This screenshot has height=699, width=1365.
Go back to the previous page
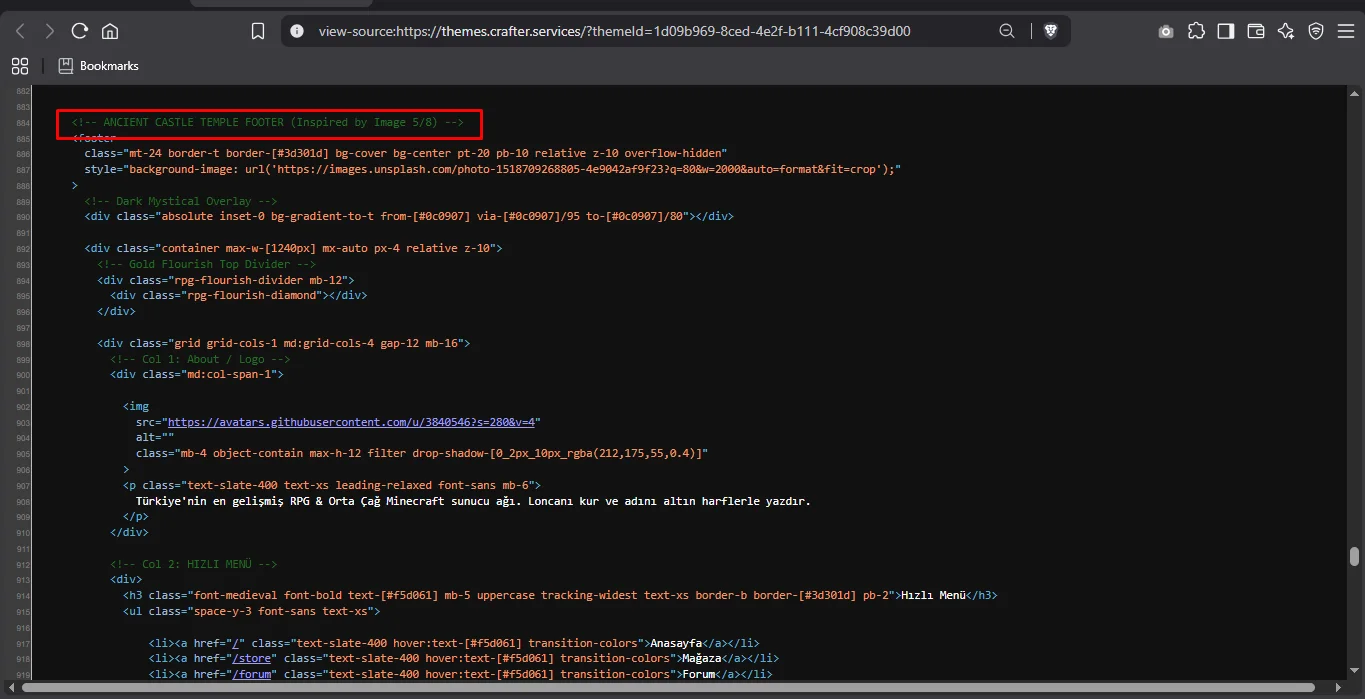20,31
